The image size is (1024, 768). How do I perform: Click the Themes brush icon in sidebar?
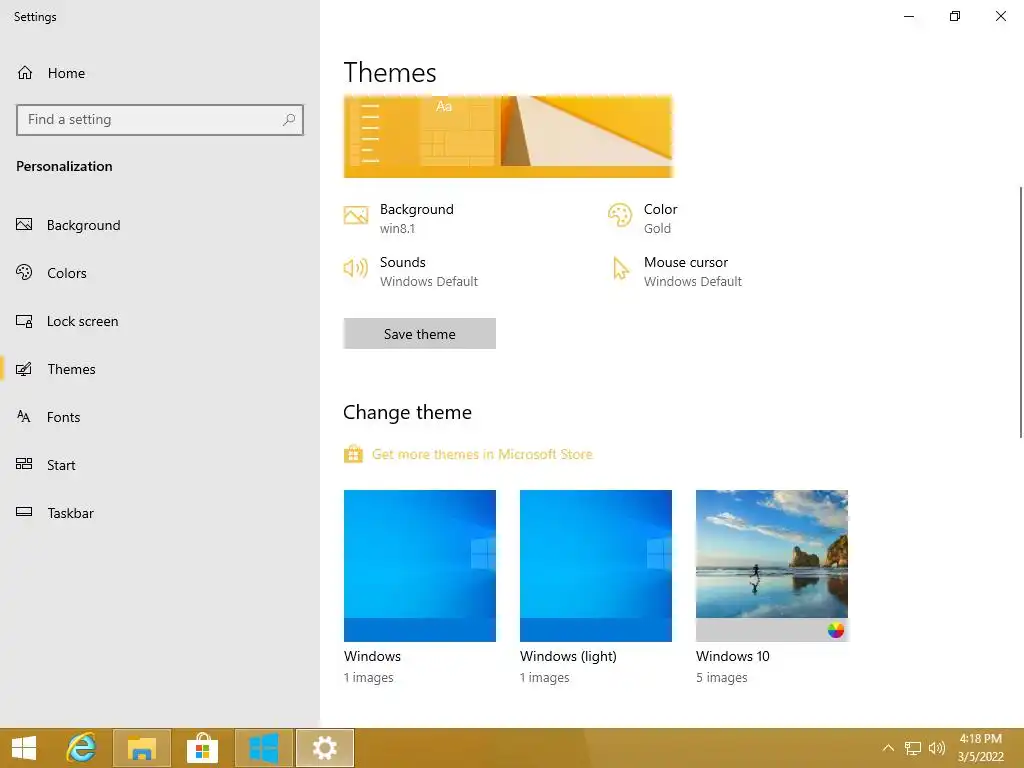(24, 369)
